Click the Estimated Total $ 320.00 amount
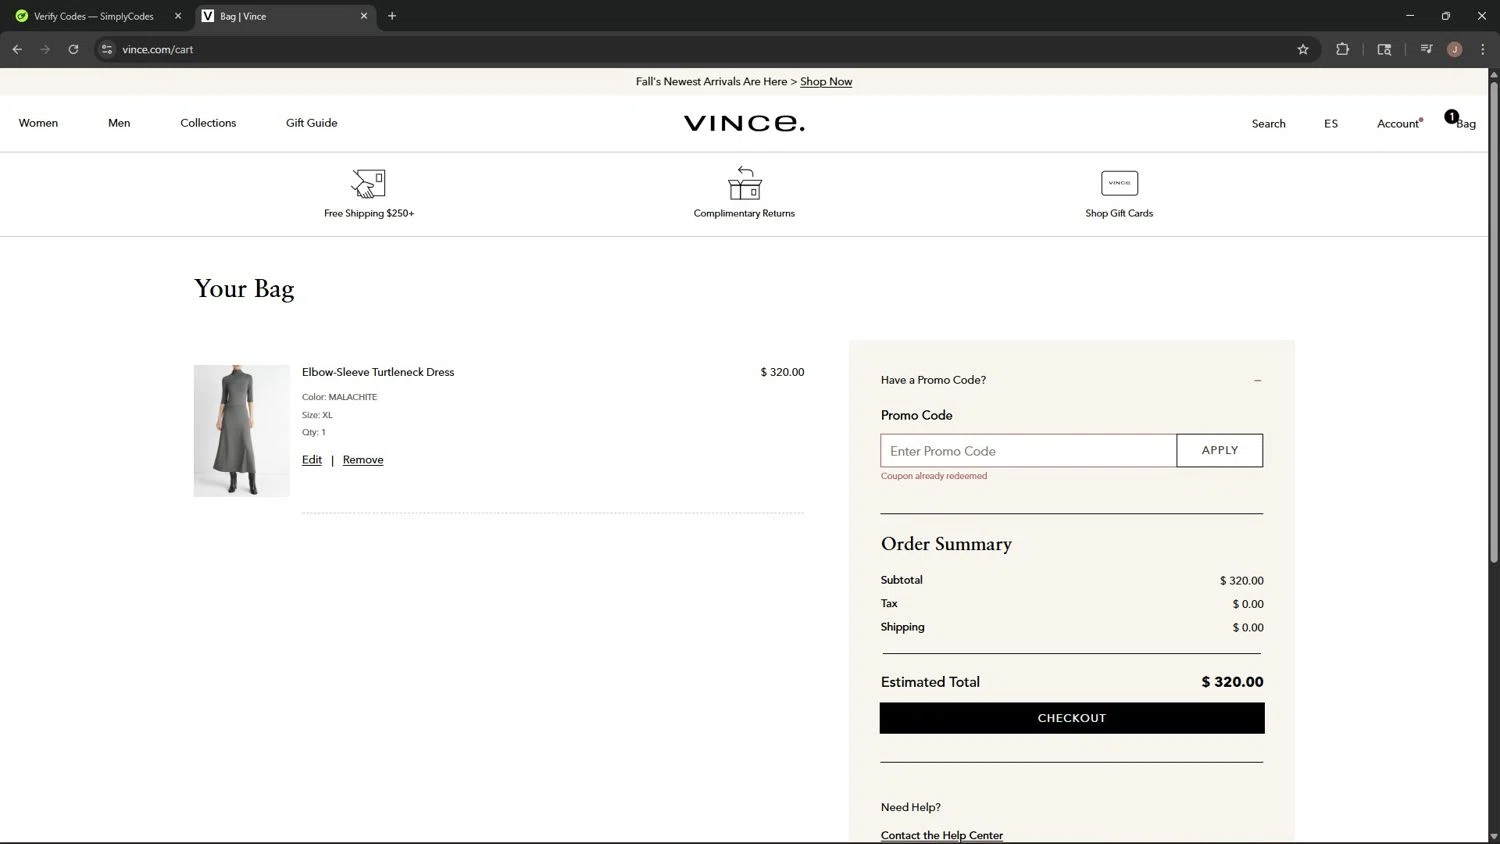This screenshot has width=1500, height=844. (1232, 682)
